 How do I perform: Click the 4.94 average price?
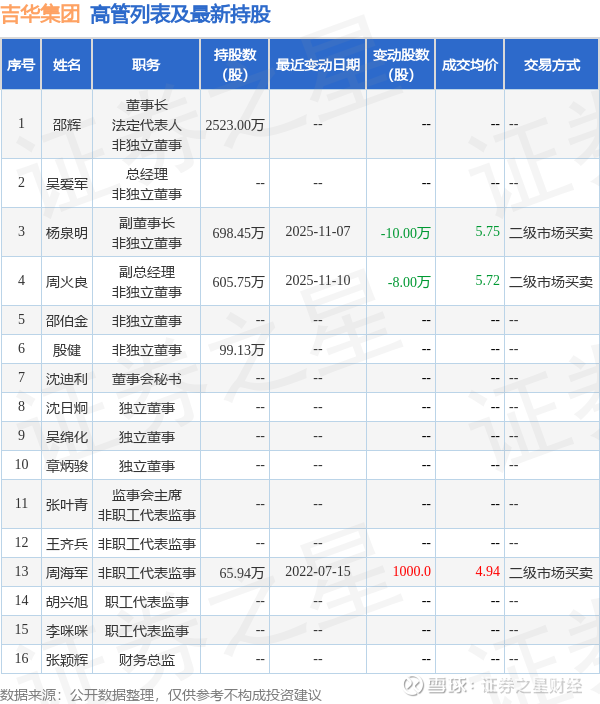[487, 571]
